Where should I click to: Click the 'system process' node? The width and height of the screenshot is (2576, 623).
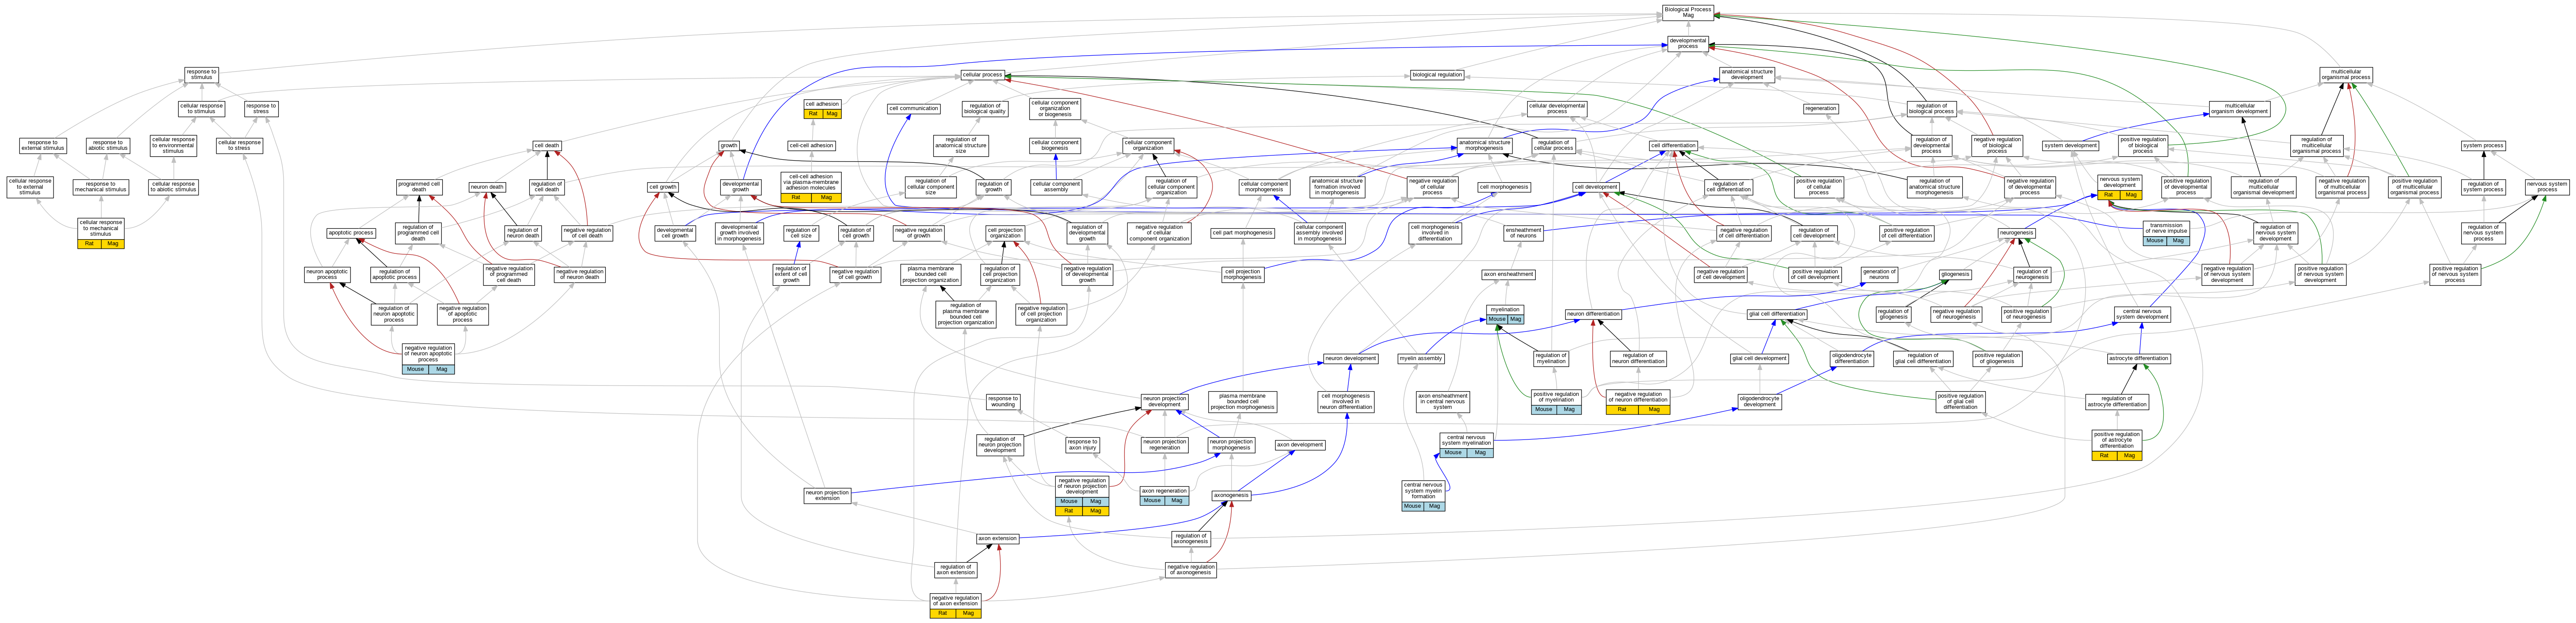2483,146
